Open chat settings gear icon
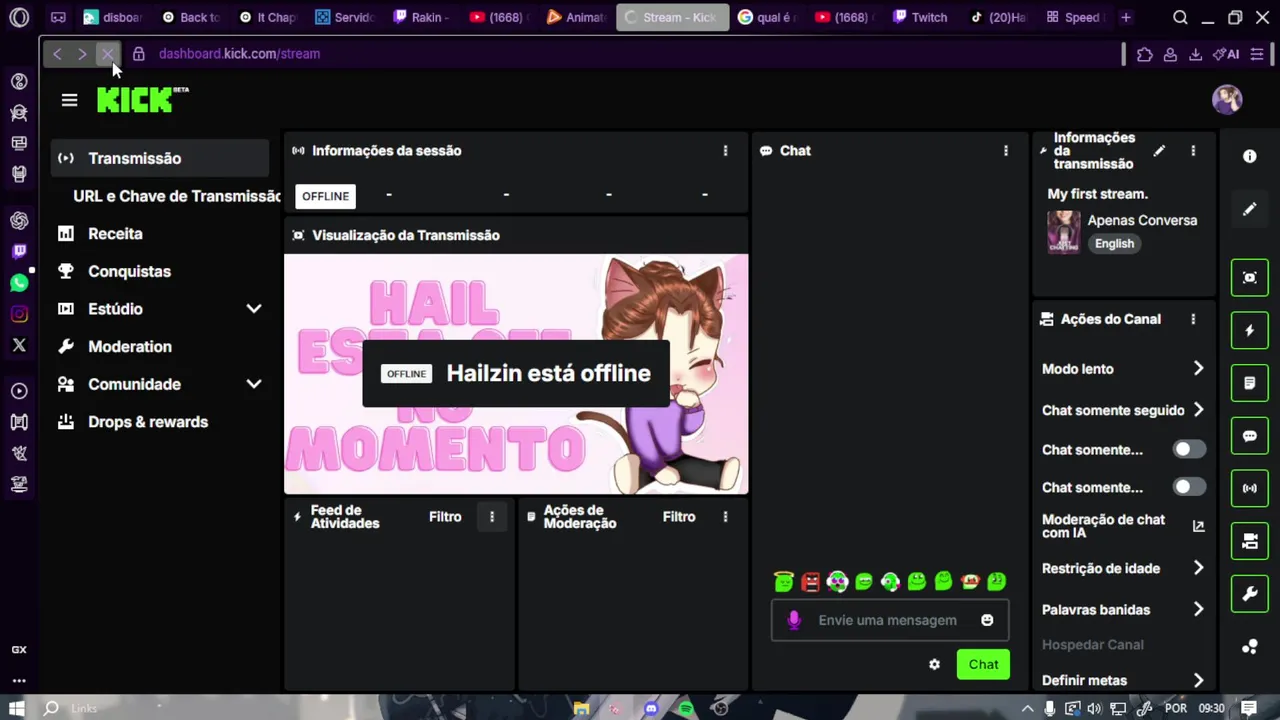This screenshot has height=720, width=1280. 934,665
